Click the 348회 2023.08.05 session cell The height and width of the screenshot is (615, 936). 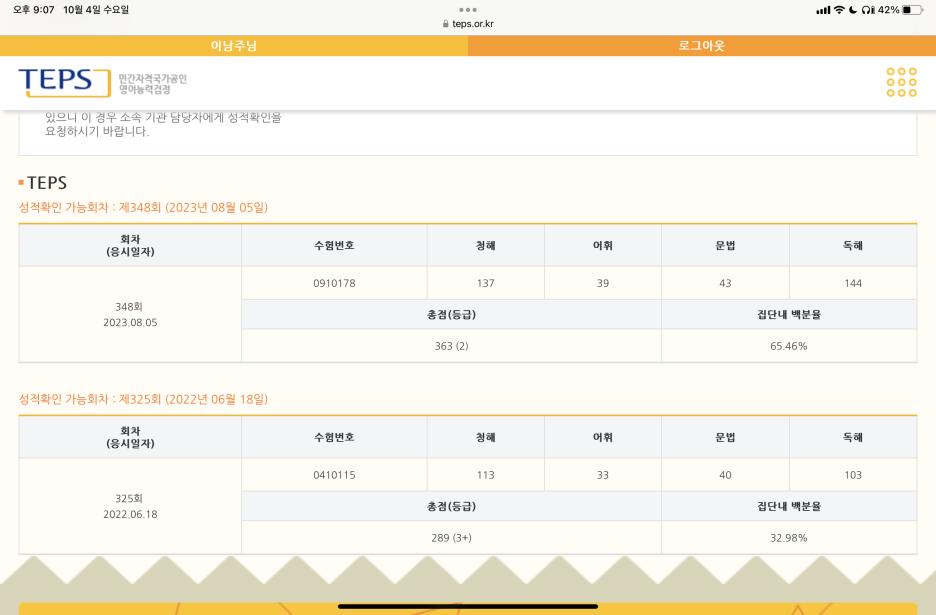click(130, 314)
